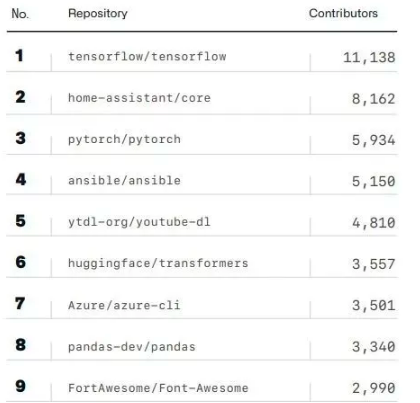
Task: Open the home-assistant/core repository
Action: coord(139,98)
